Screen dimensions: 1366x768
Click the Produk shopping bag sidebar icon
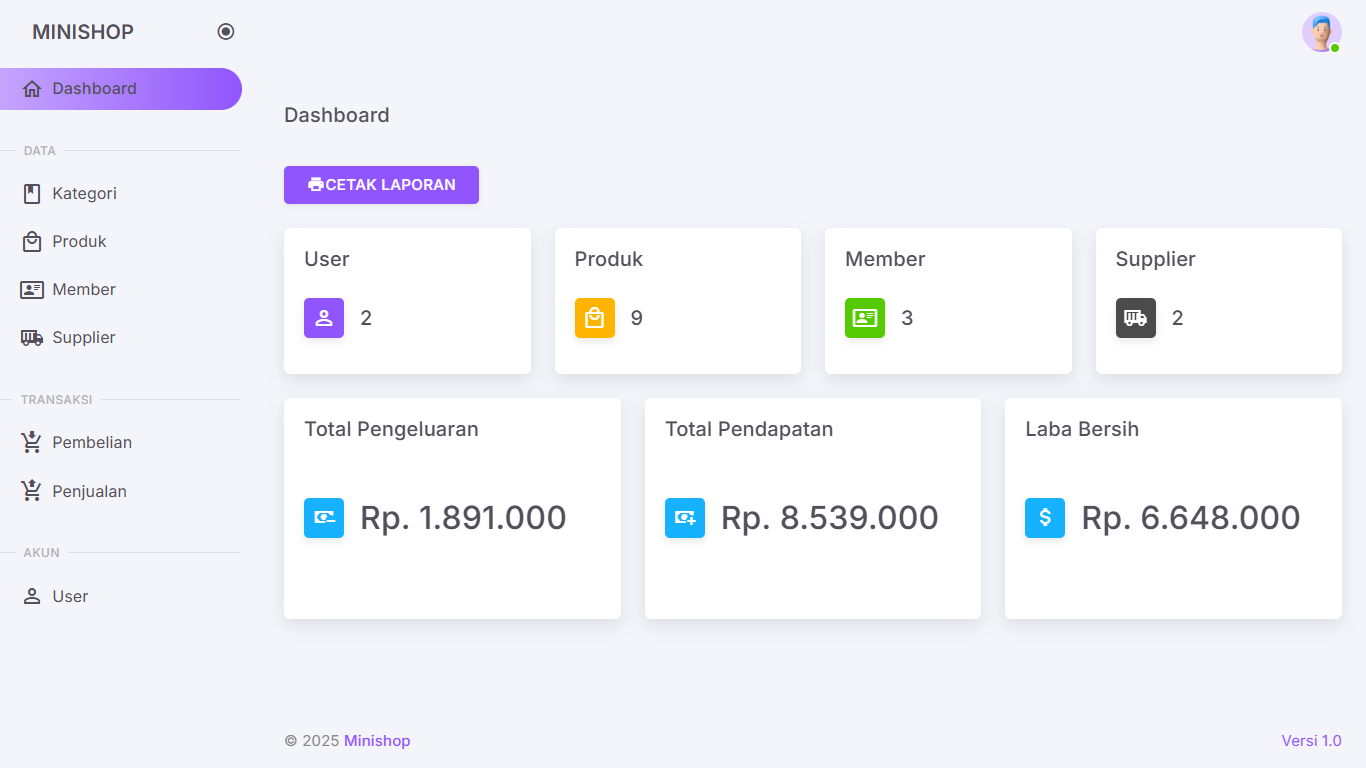point(32,242)
